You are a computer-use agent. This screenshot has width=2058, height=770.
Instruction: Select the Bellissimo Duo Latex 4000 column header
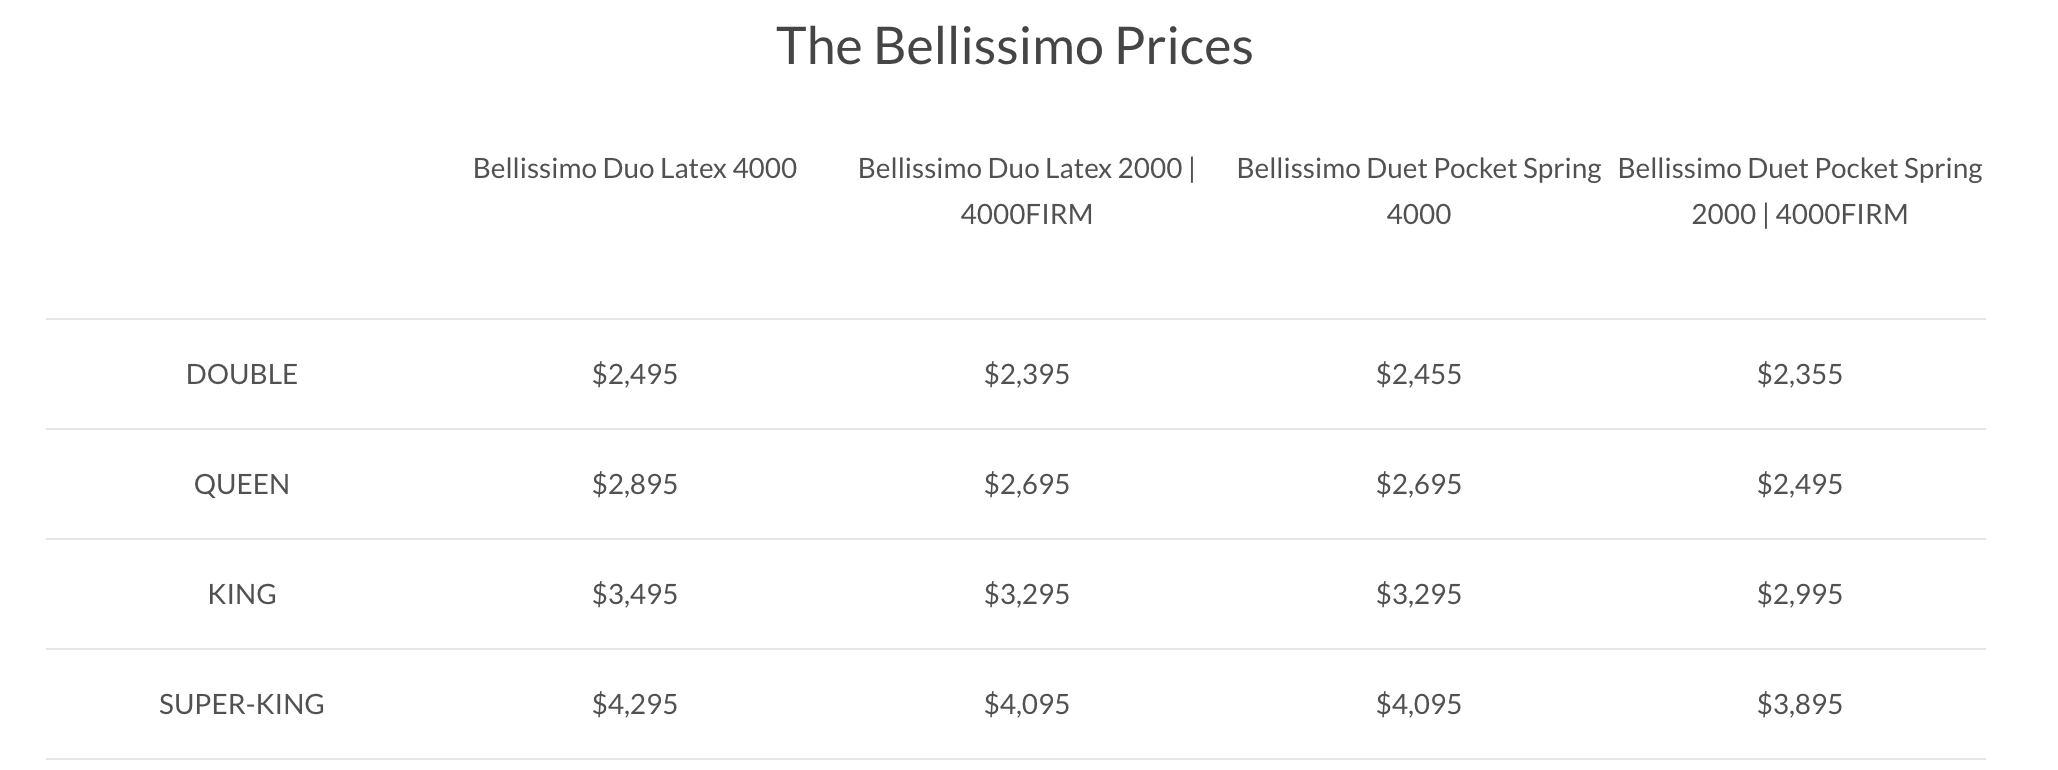(x=634, y=168)
